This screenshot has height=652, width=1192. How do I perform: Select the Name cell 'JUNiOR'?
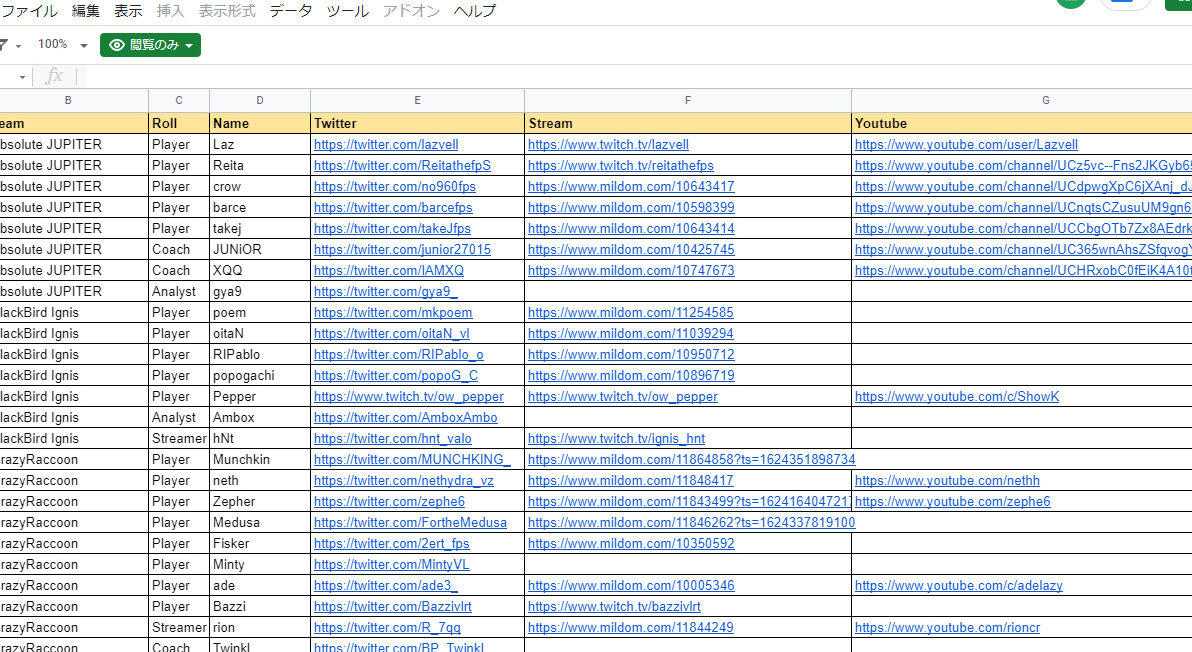pos(260,249)
